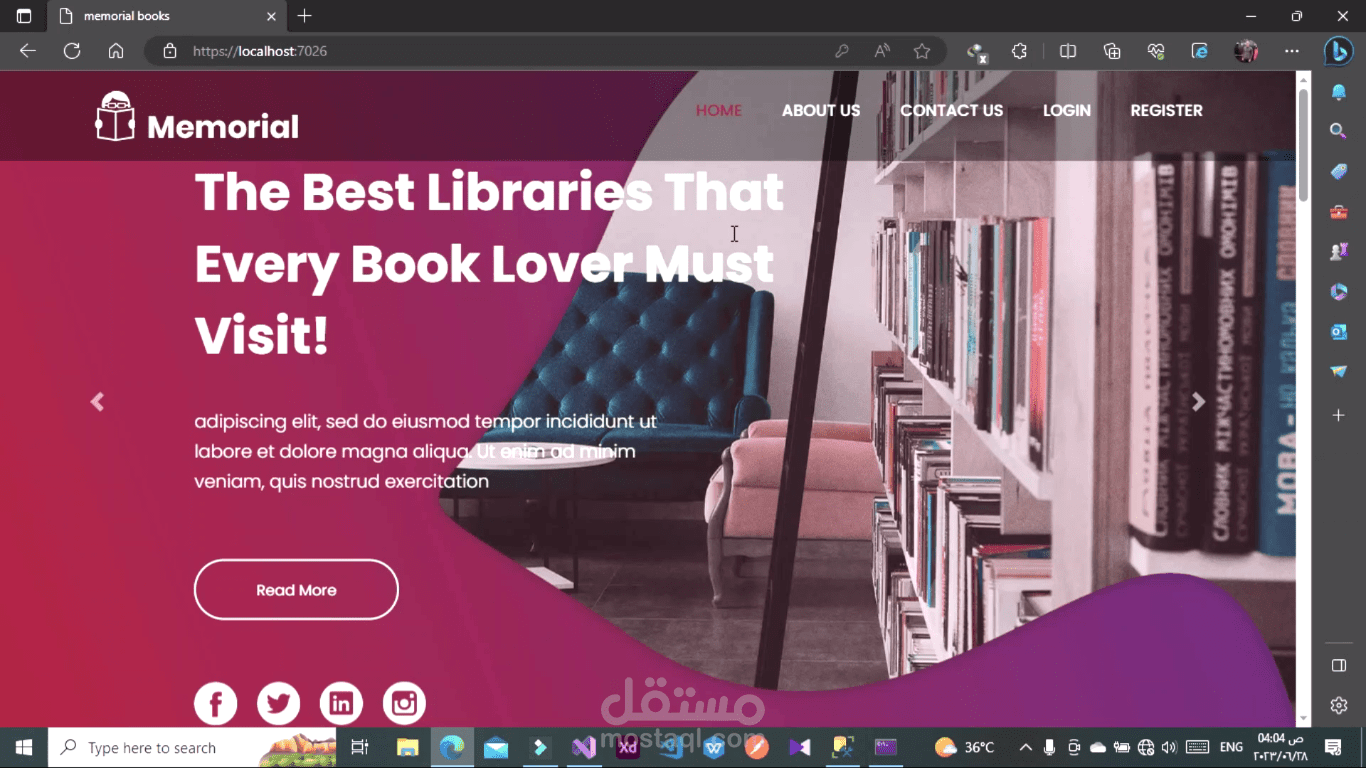Click the Read More button
Viewport: 1366px width, 768px height.
click(295, 589)
